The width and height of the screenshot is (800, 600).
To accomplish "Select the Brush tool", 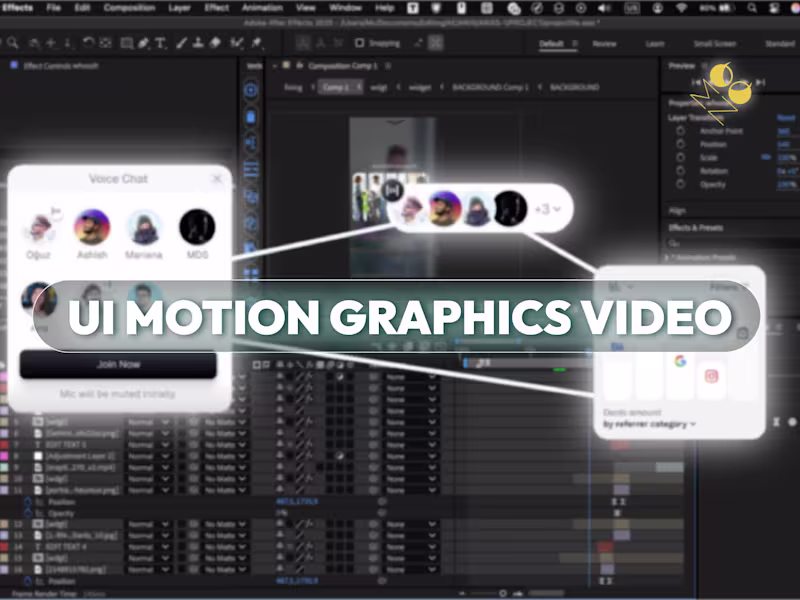I will coord(181,42).
